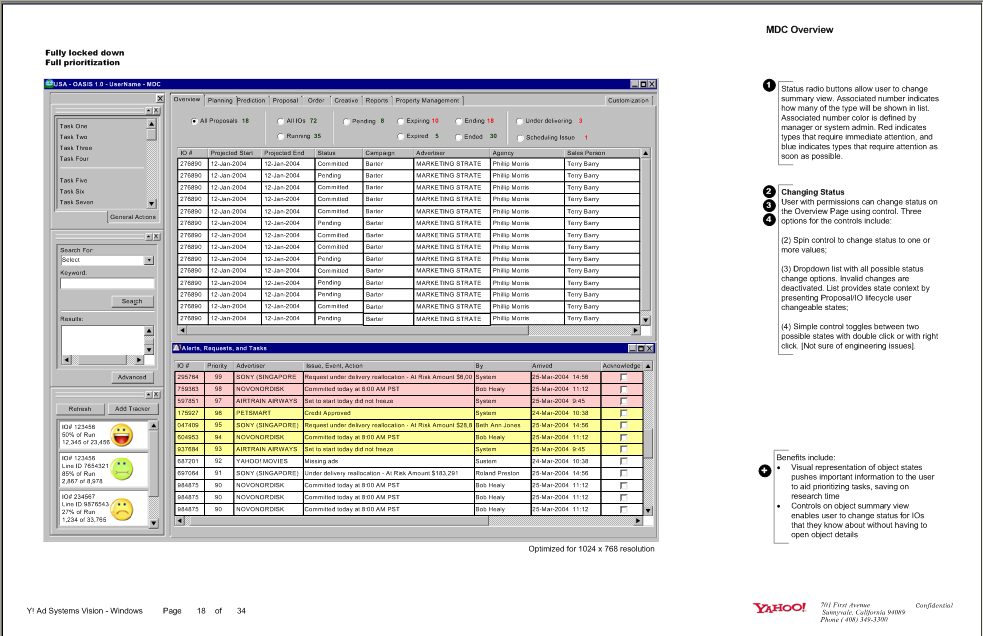Open the Property Management tab

click(x=427, y=100)
